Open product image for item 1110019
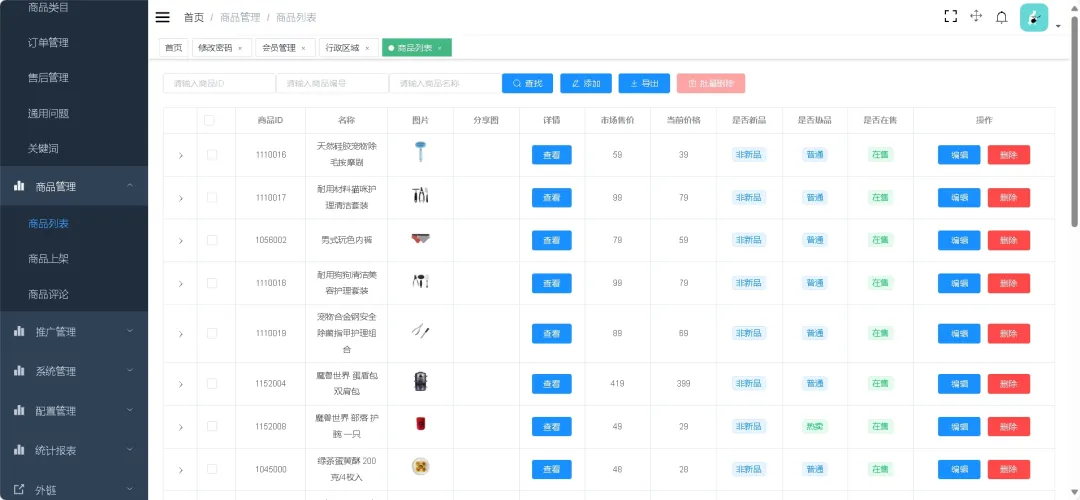 click(420, 331)
